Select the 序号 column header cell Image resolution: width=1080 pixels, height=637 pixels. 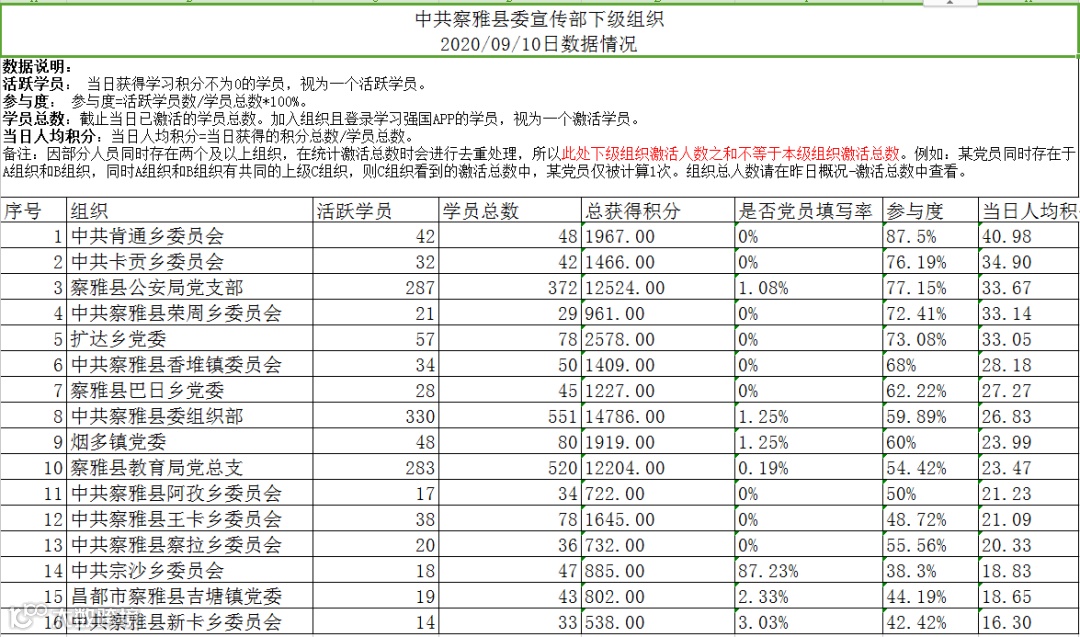click(34, 211)
